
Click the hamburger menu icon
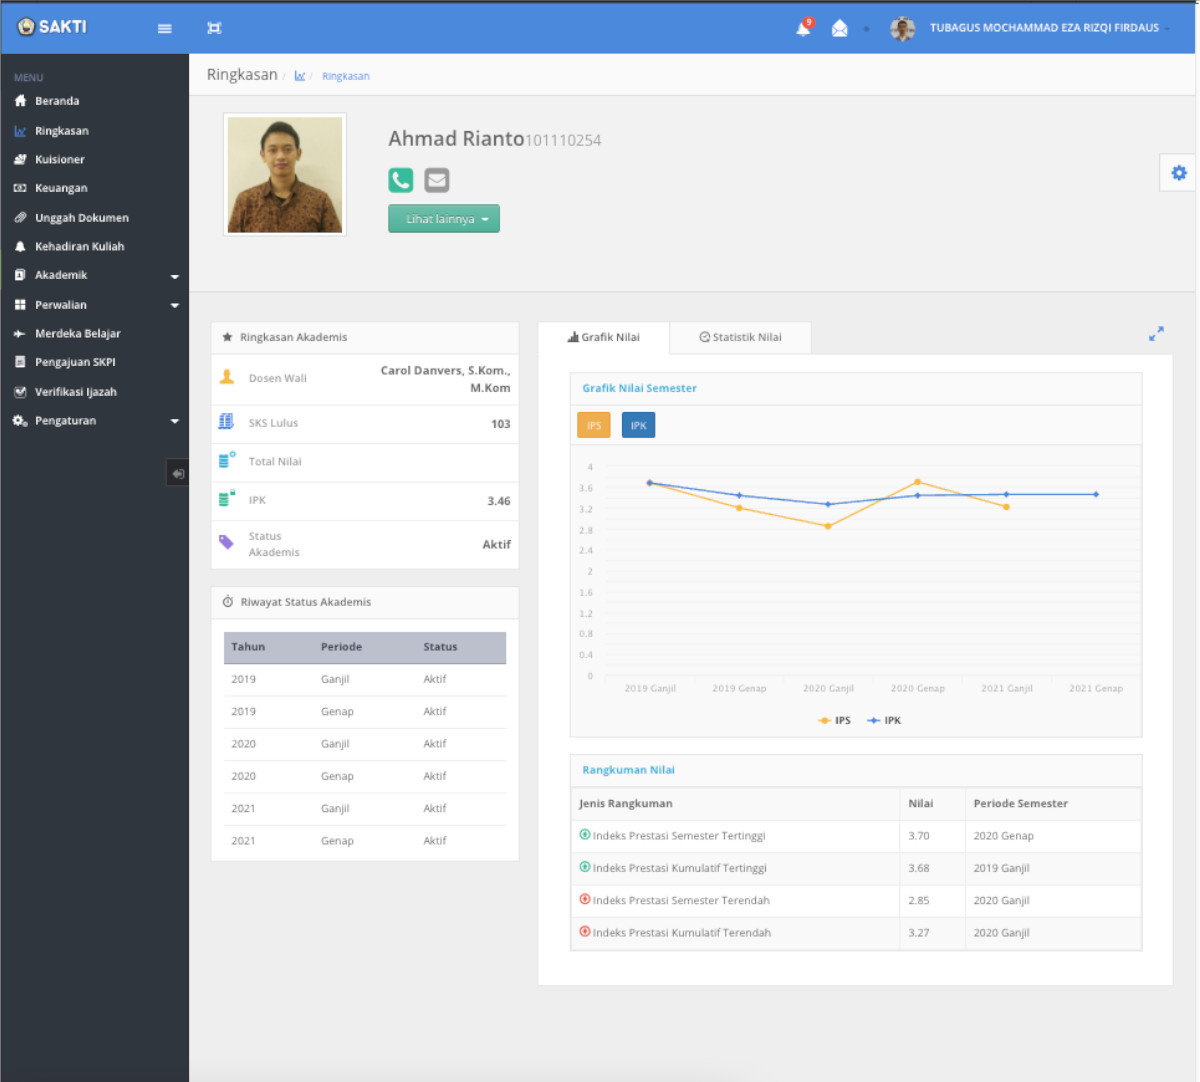point(165,28)
